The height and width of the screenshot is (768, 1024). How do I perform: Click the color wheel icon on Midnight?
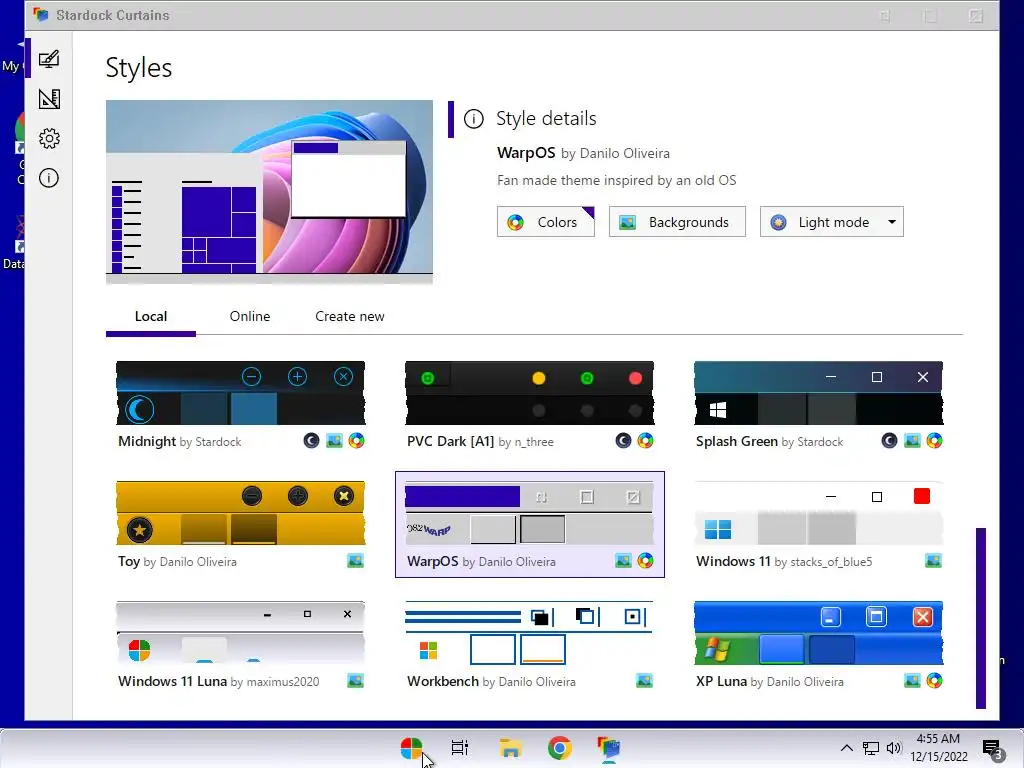click(x=357, y=441)
